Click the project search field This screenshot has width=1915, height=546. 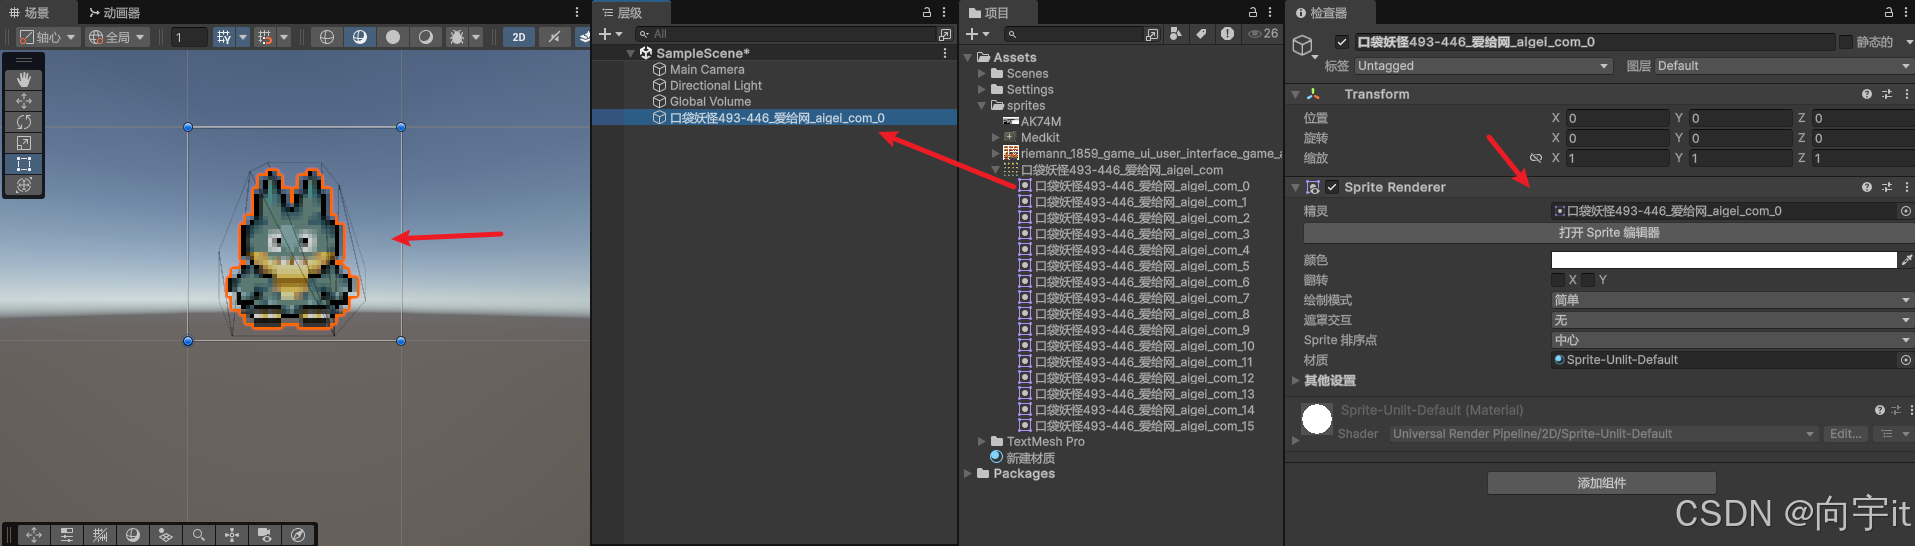(1072, 34)
